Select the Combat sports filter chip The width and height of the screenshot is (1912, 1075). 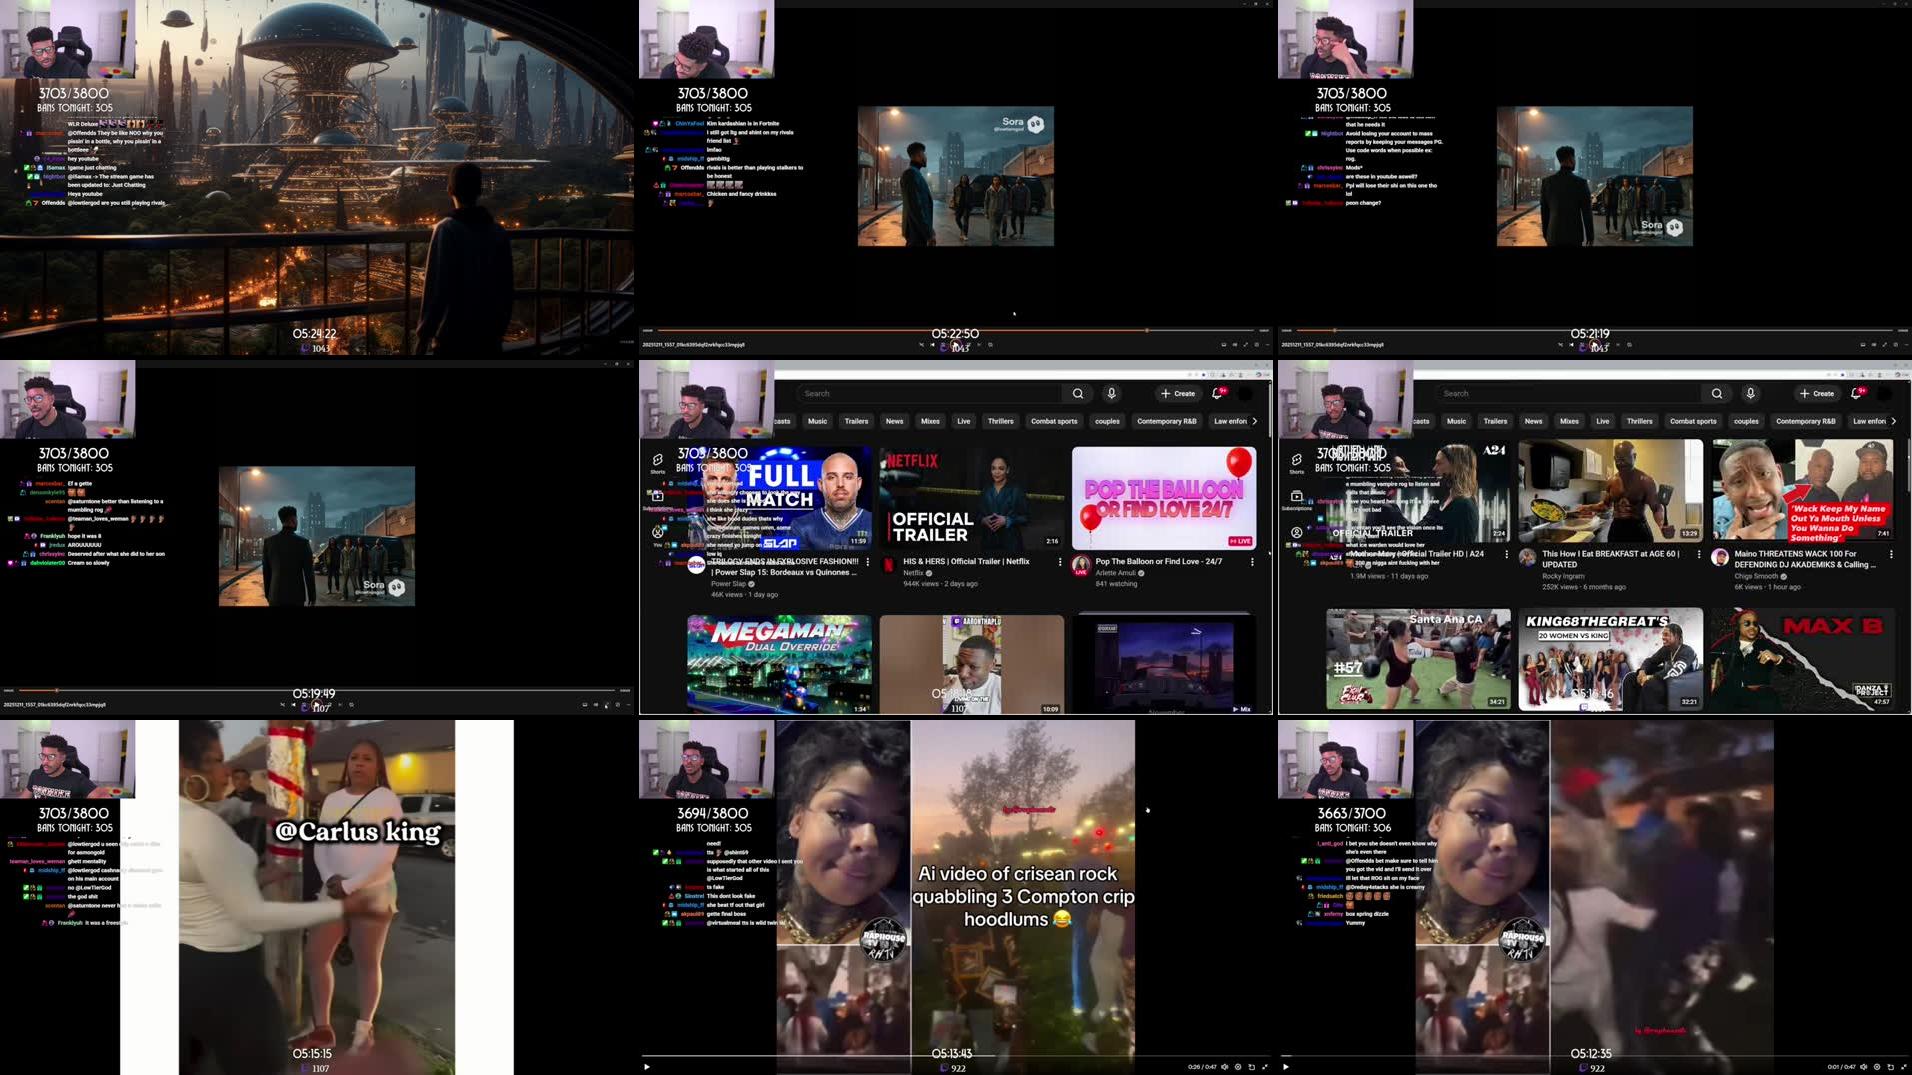[x=1053, y=421]
